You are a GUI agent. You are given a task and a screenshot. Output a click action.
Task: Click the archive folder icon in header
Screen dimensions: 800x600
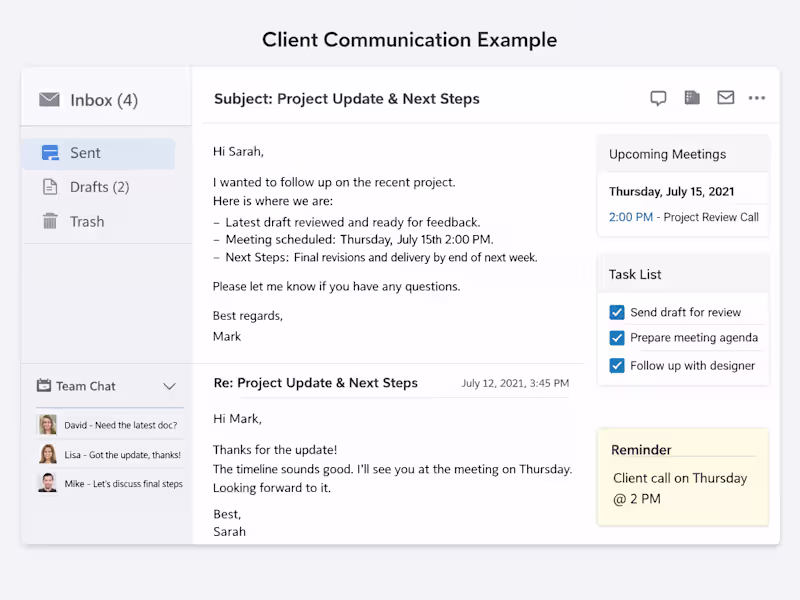point(692,97)
